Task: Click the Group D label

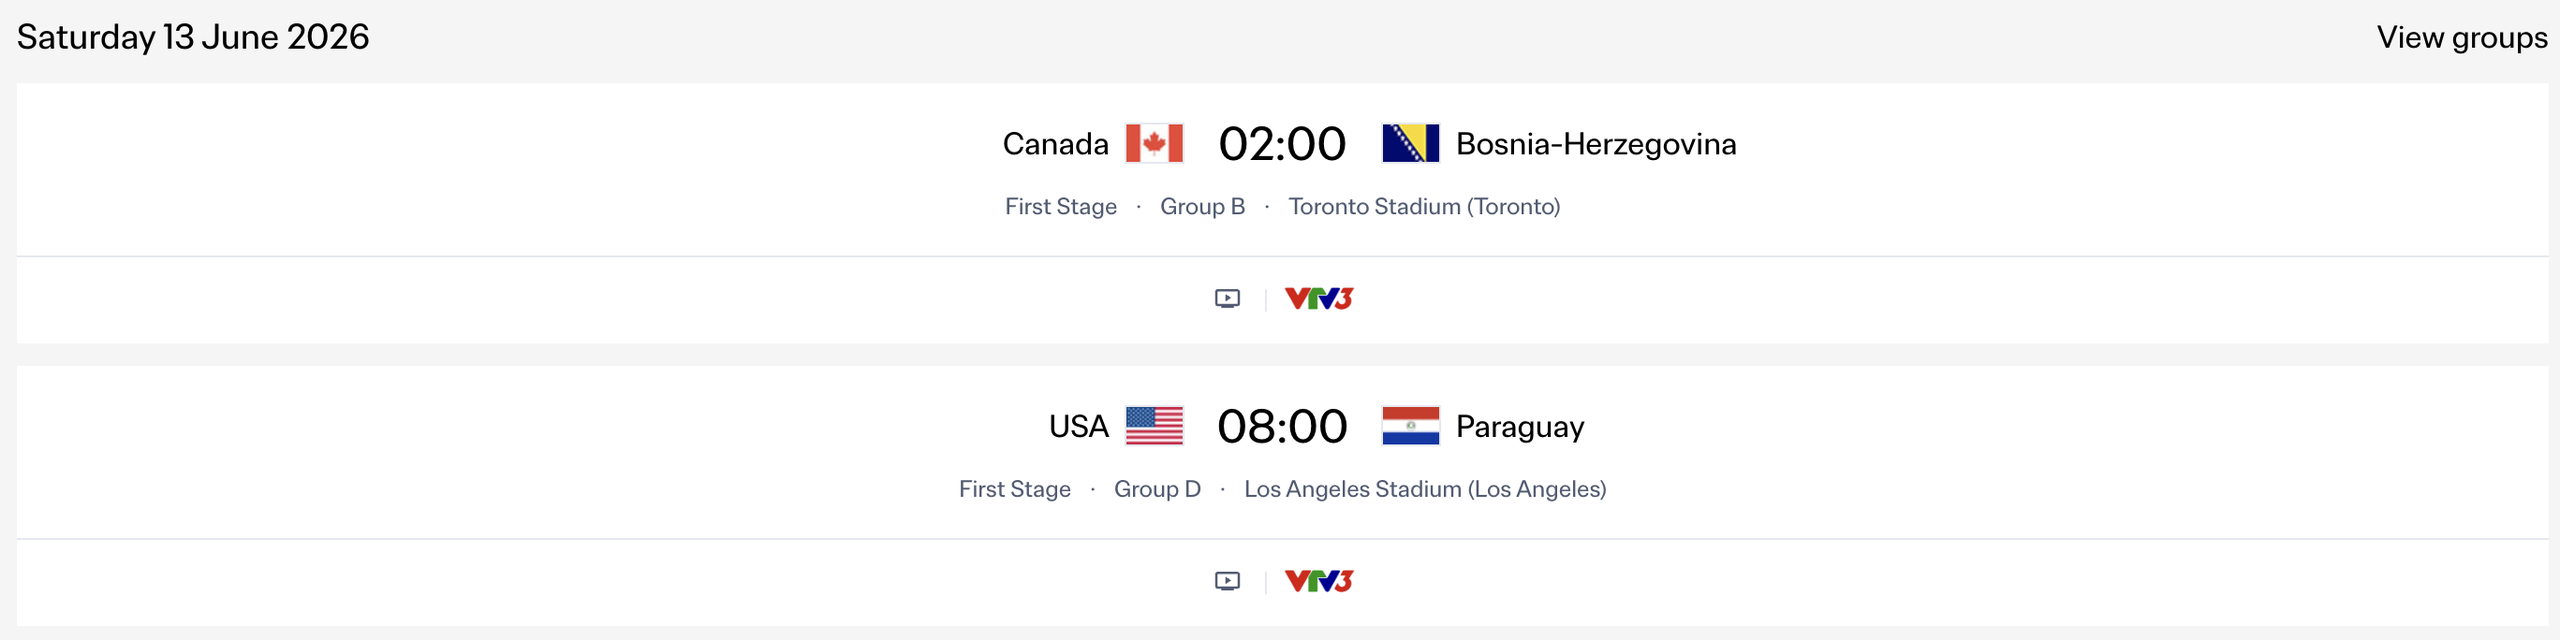Action: tap(1156, 489)
